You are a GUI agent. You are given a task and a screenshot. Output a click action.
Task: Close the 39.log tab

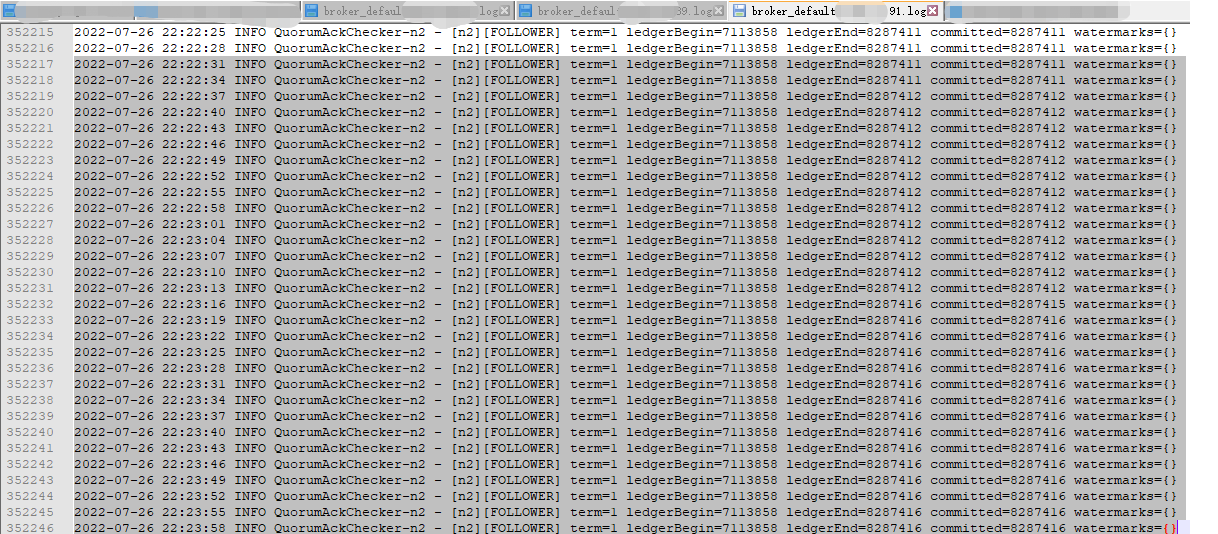click(719, 11)
